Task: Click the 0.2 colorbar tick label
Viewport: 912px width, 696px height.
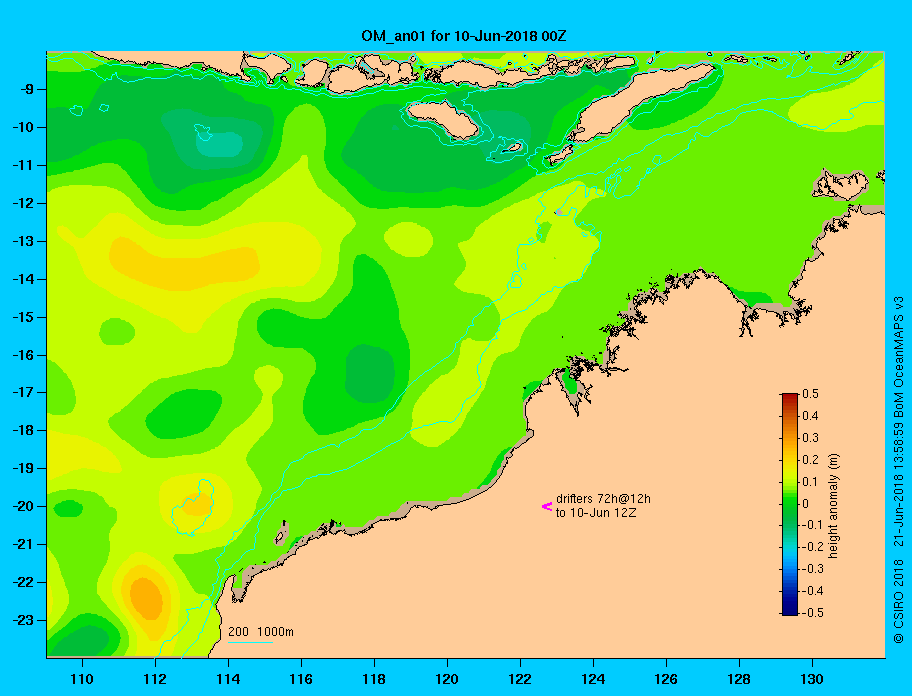Action: 810,460
